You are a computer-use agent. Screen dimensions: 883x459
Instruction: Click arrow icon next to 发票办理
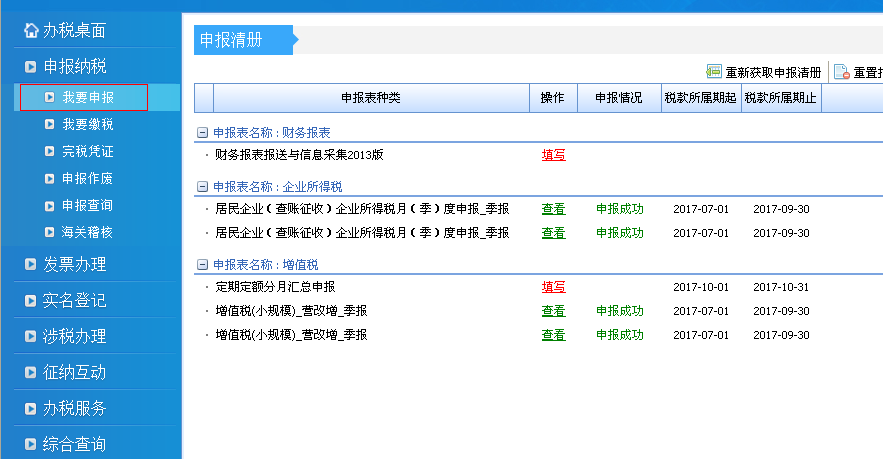(31, 265)
